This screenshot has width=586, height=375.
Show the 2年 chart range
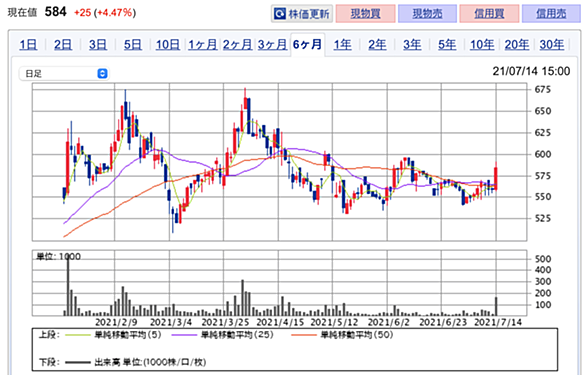(x=377, y=45)
